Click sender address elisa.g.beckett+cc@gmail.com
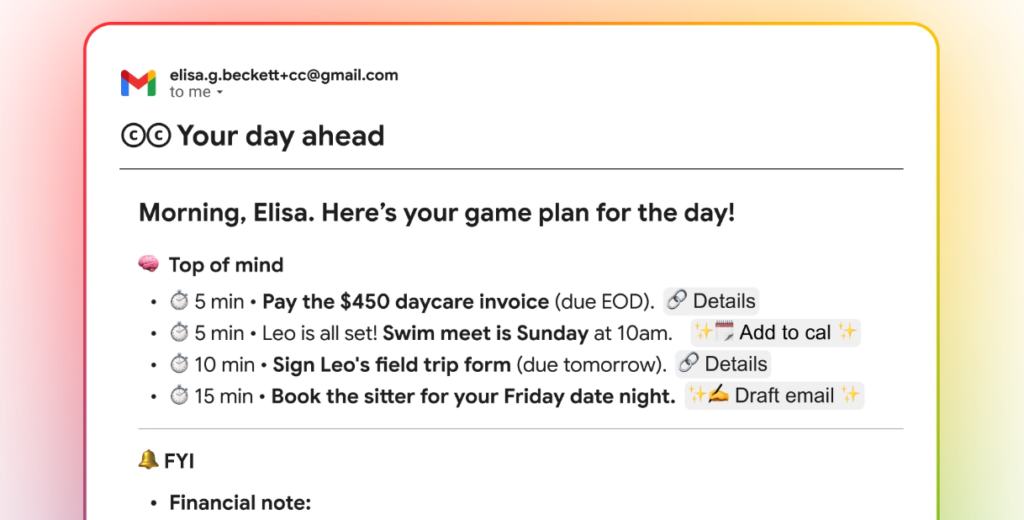 [x=284, y=75]
